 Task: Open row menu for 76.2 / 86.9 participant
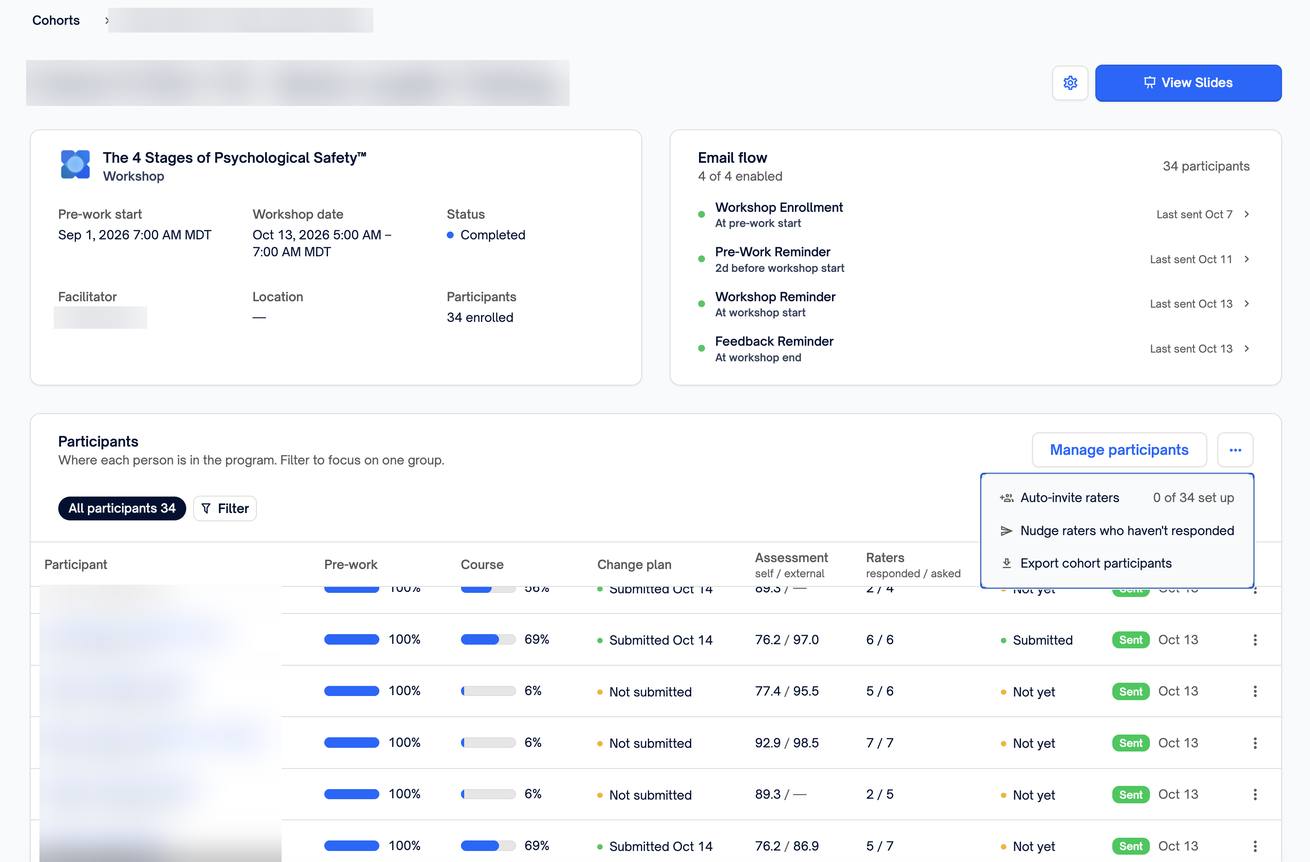click(x=1255, y=846)
